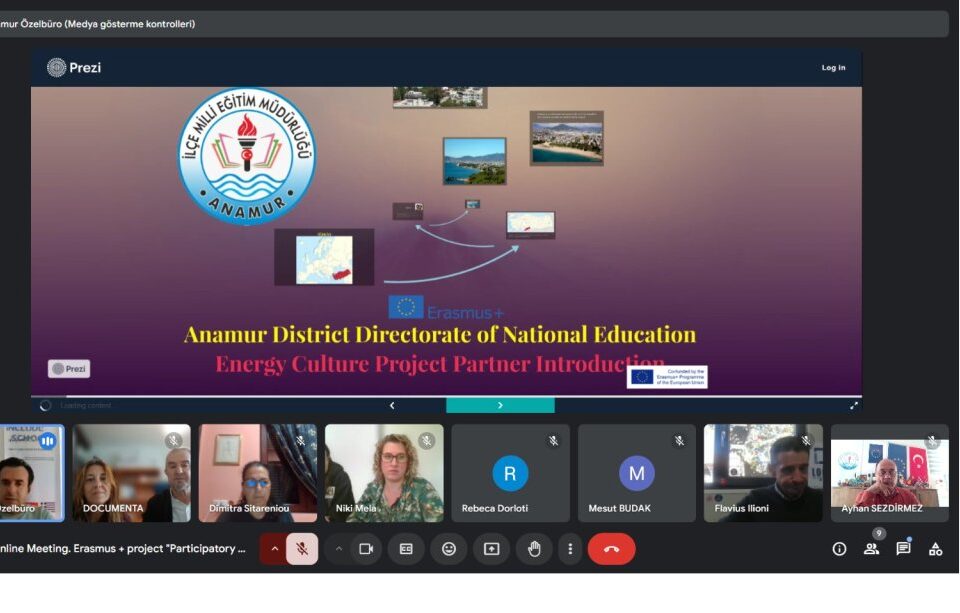Select the DOCUMENTA participant tile
Image resolution: width=960 pixels, height=613 pixels.
[x=131, y=473]
